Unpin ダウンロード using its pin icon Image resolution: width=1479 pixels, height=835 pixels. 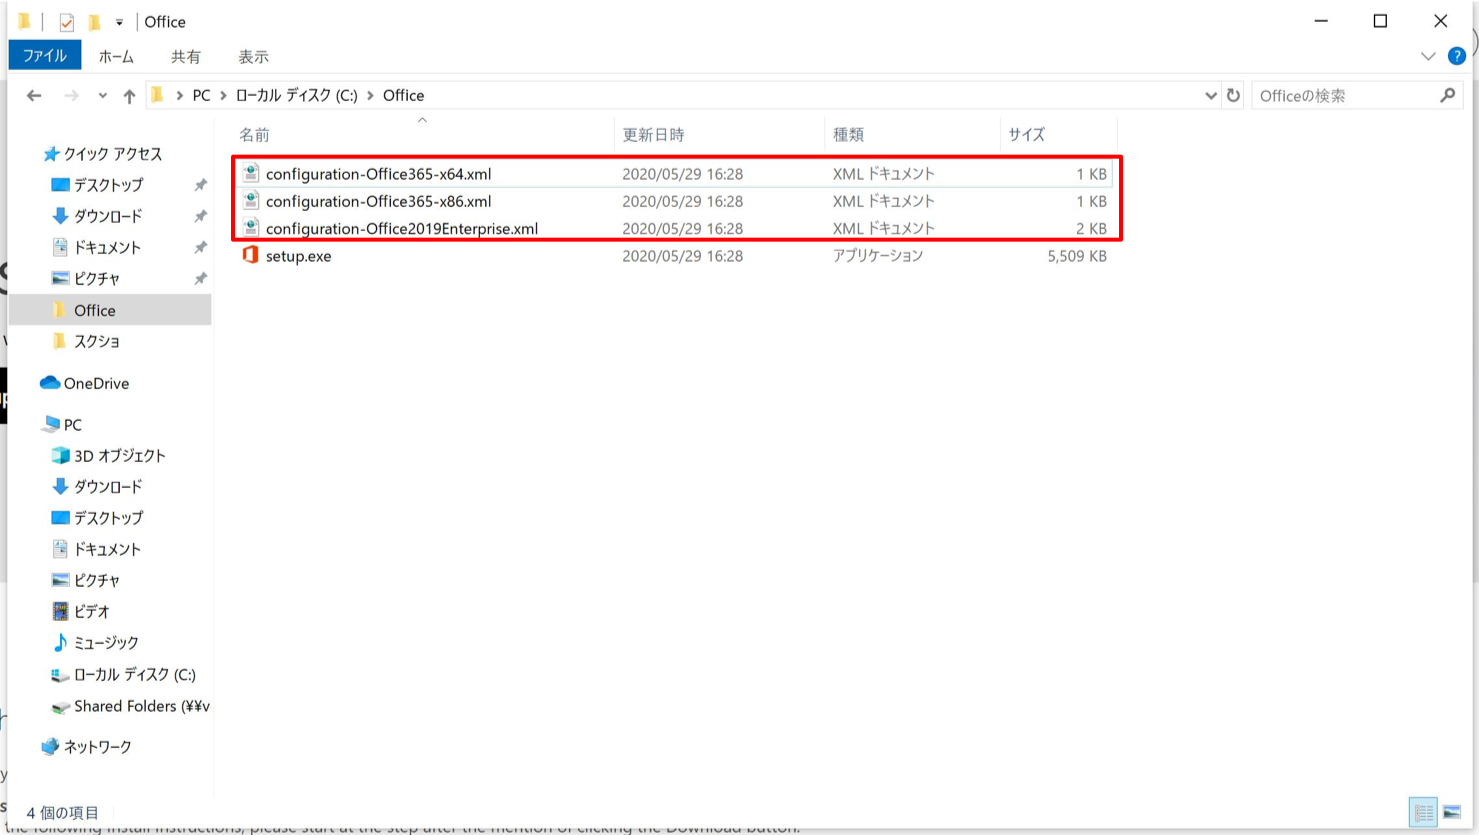pos(200,216)
